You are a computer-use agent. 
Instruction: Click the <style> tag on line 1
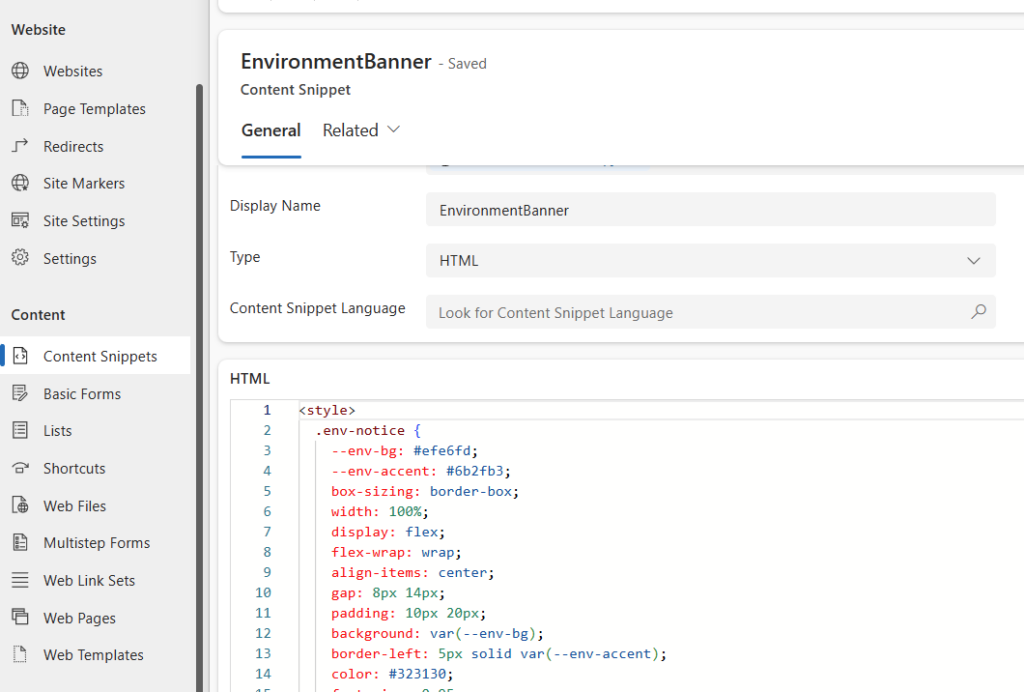coord(327,410)
